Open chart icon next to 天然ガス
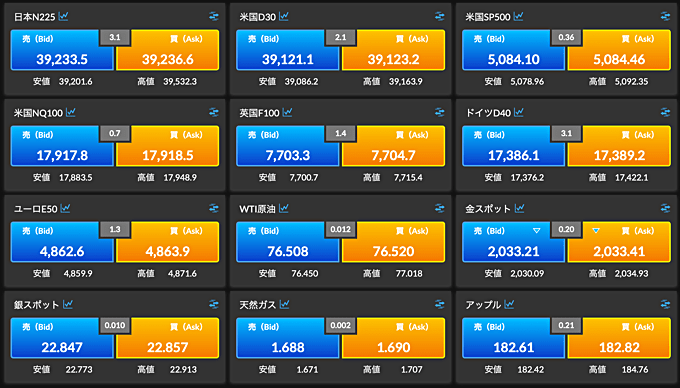Image resolution: width=680 pixels, height=388 pixels. coord(284,304)
